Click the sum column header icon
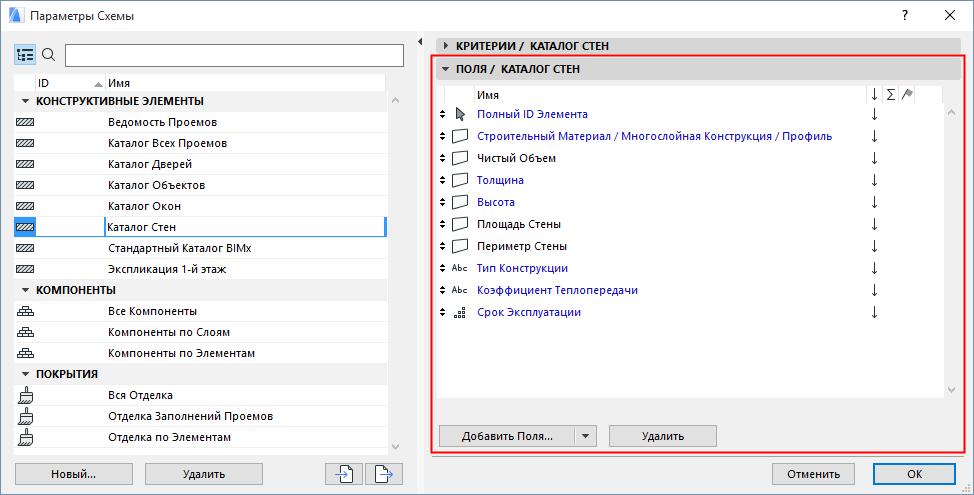Screen dimensions: 974x495 (891, 94)
